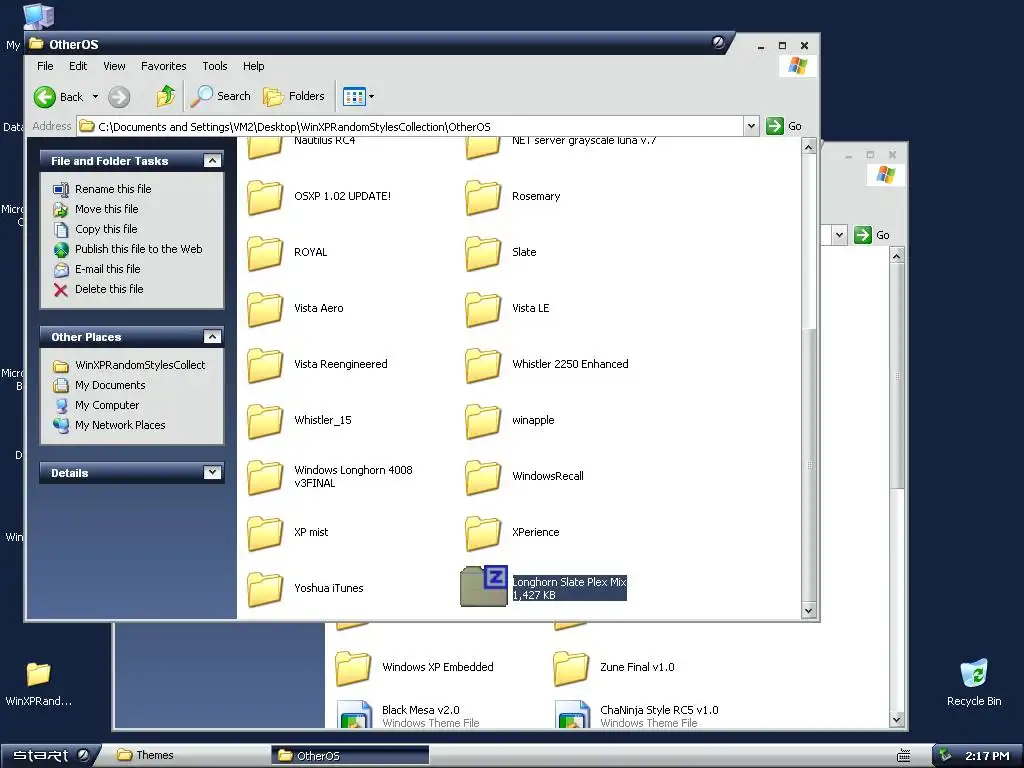
Task: Select the XP mist folder icon
Action: (265, 533)
